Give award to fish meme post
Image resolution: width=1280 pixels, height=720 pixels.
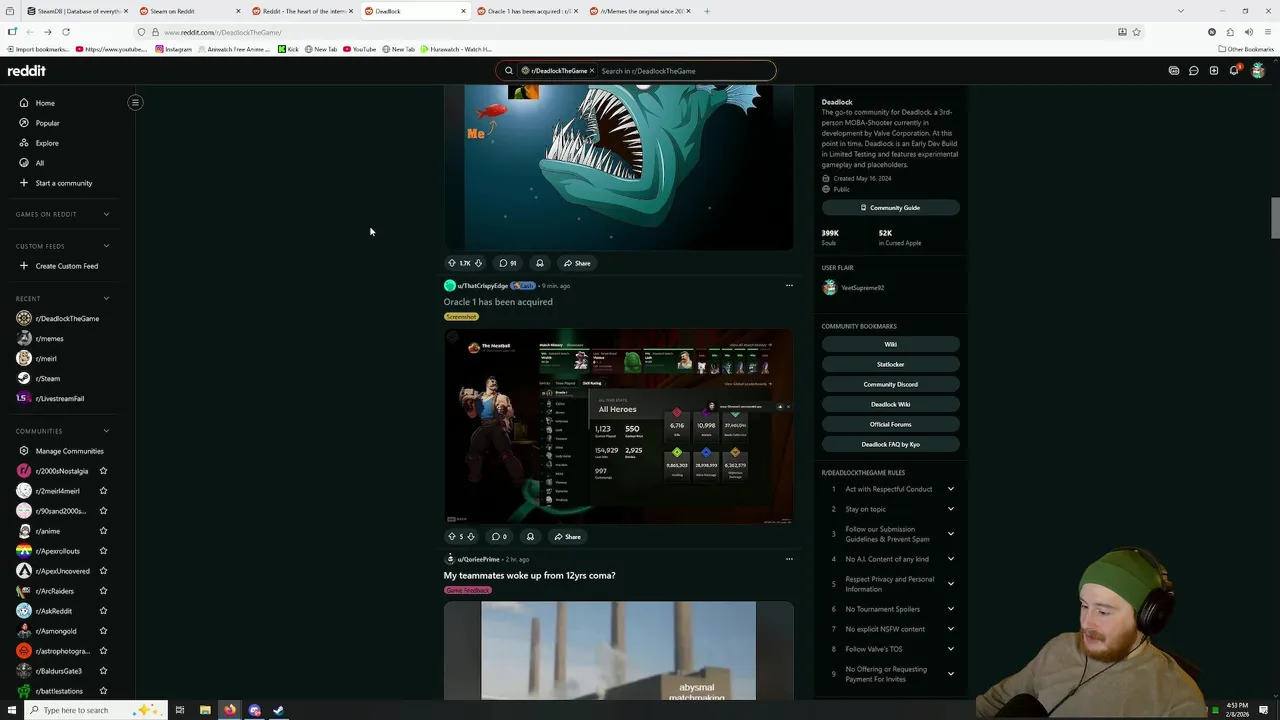539,263
